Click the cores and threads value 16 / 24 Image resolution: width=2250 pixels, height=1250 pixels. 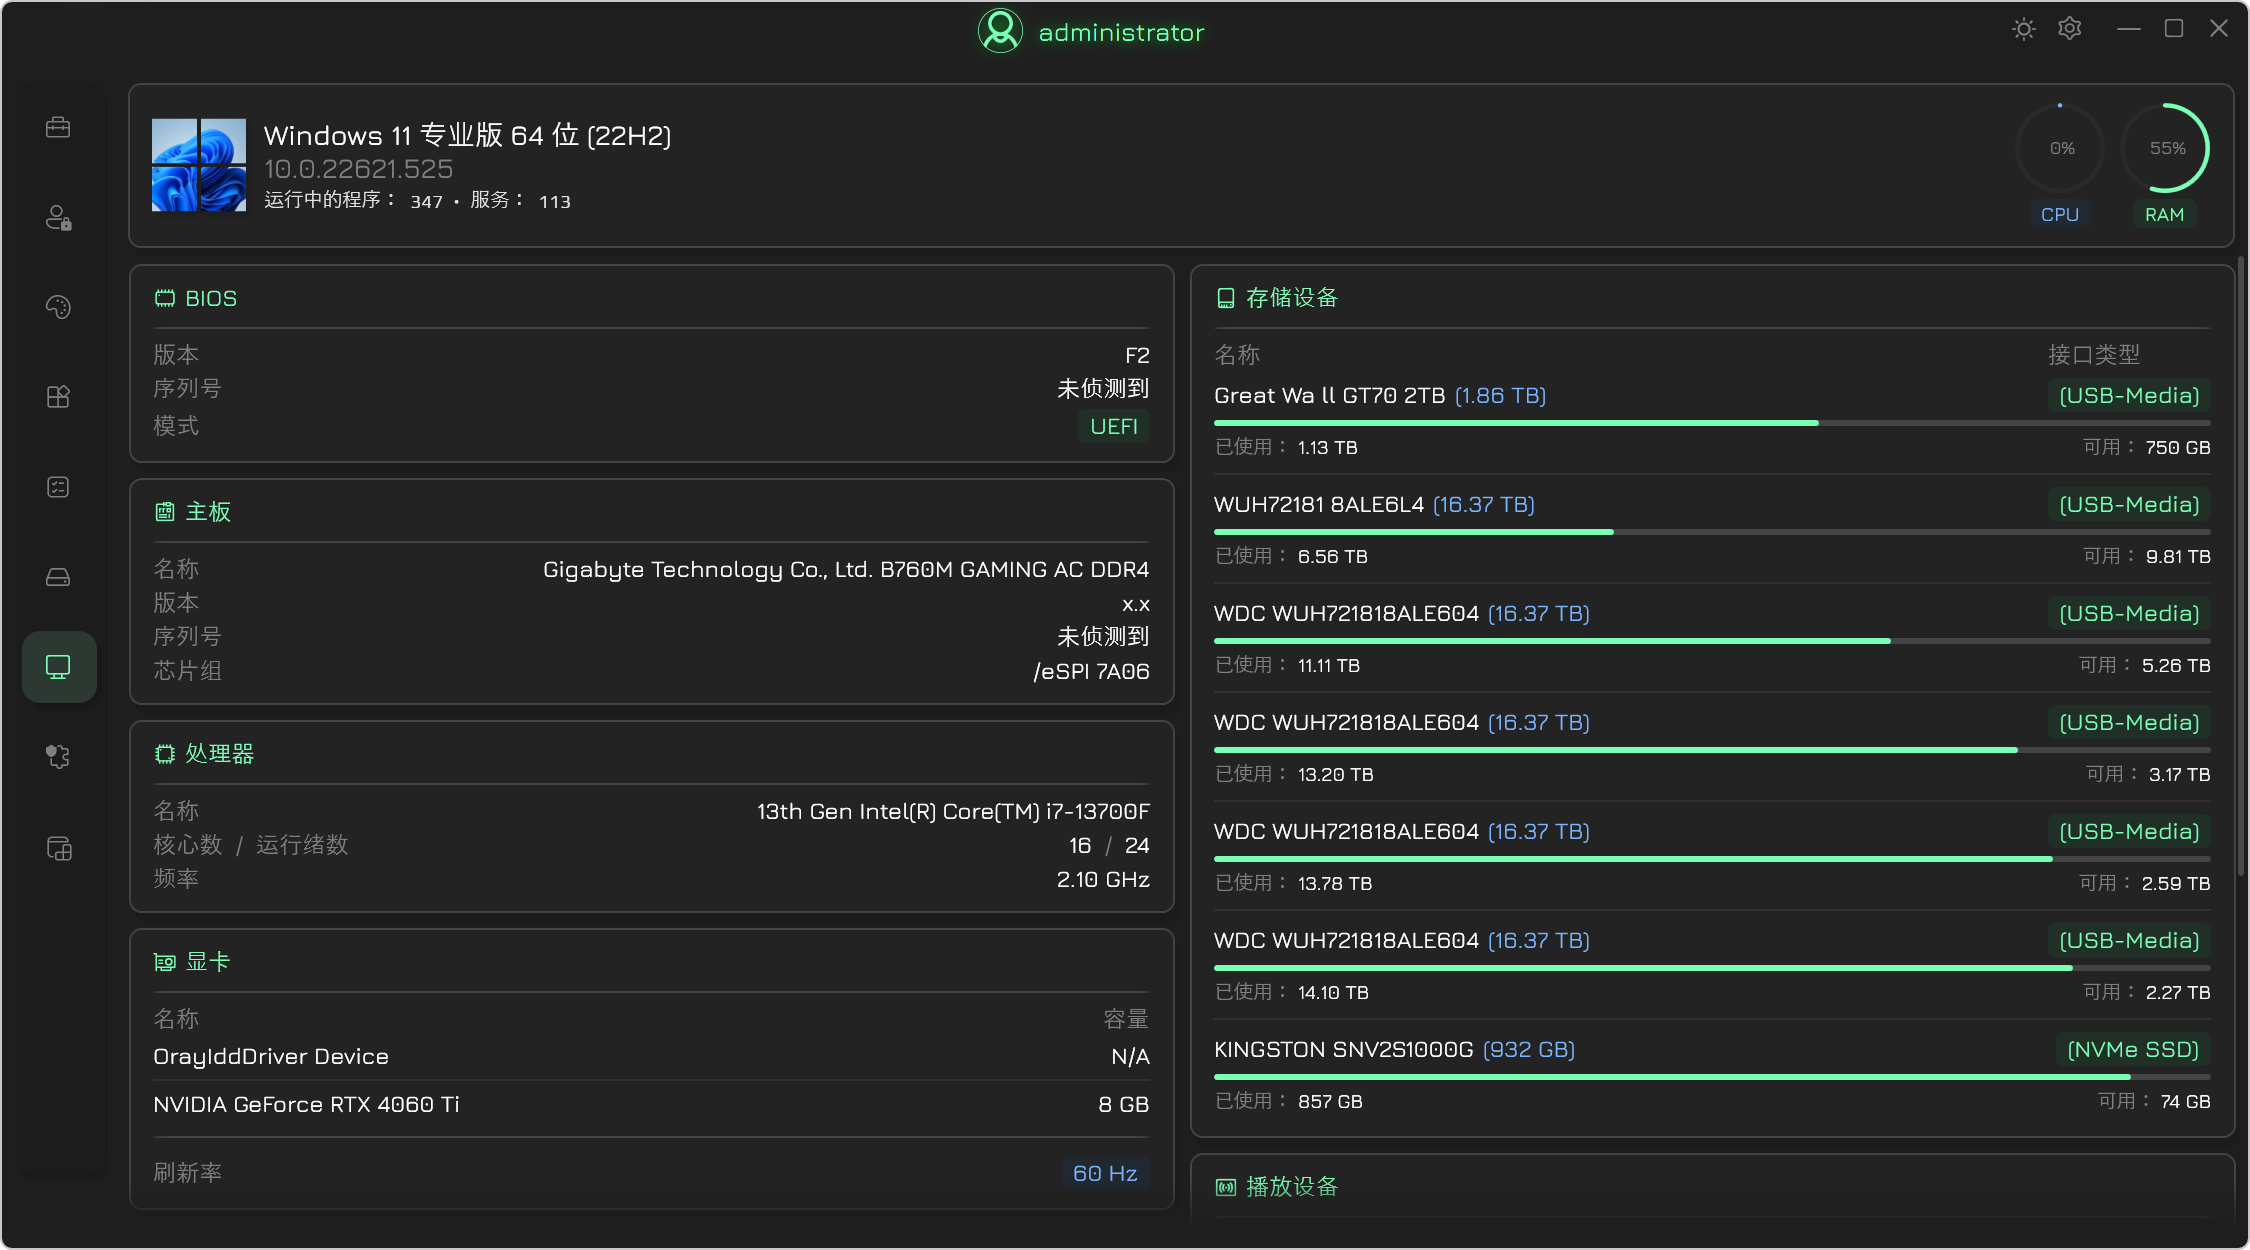(1109, 845)
